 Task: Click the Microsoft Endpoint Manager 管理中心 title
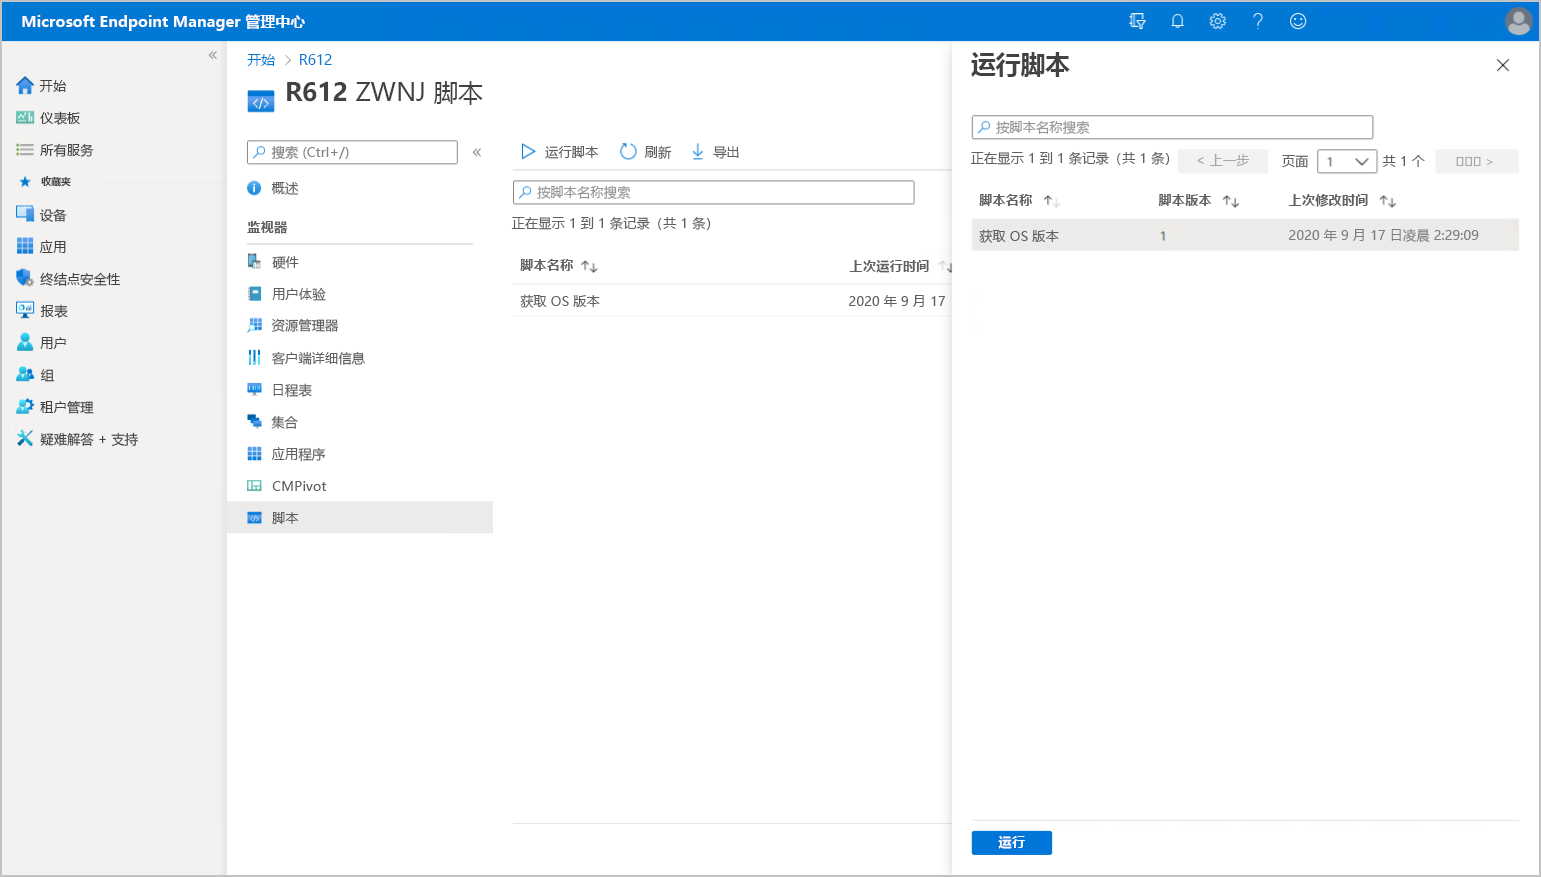pyautogui.click(x=163, y=21)
